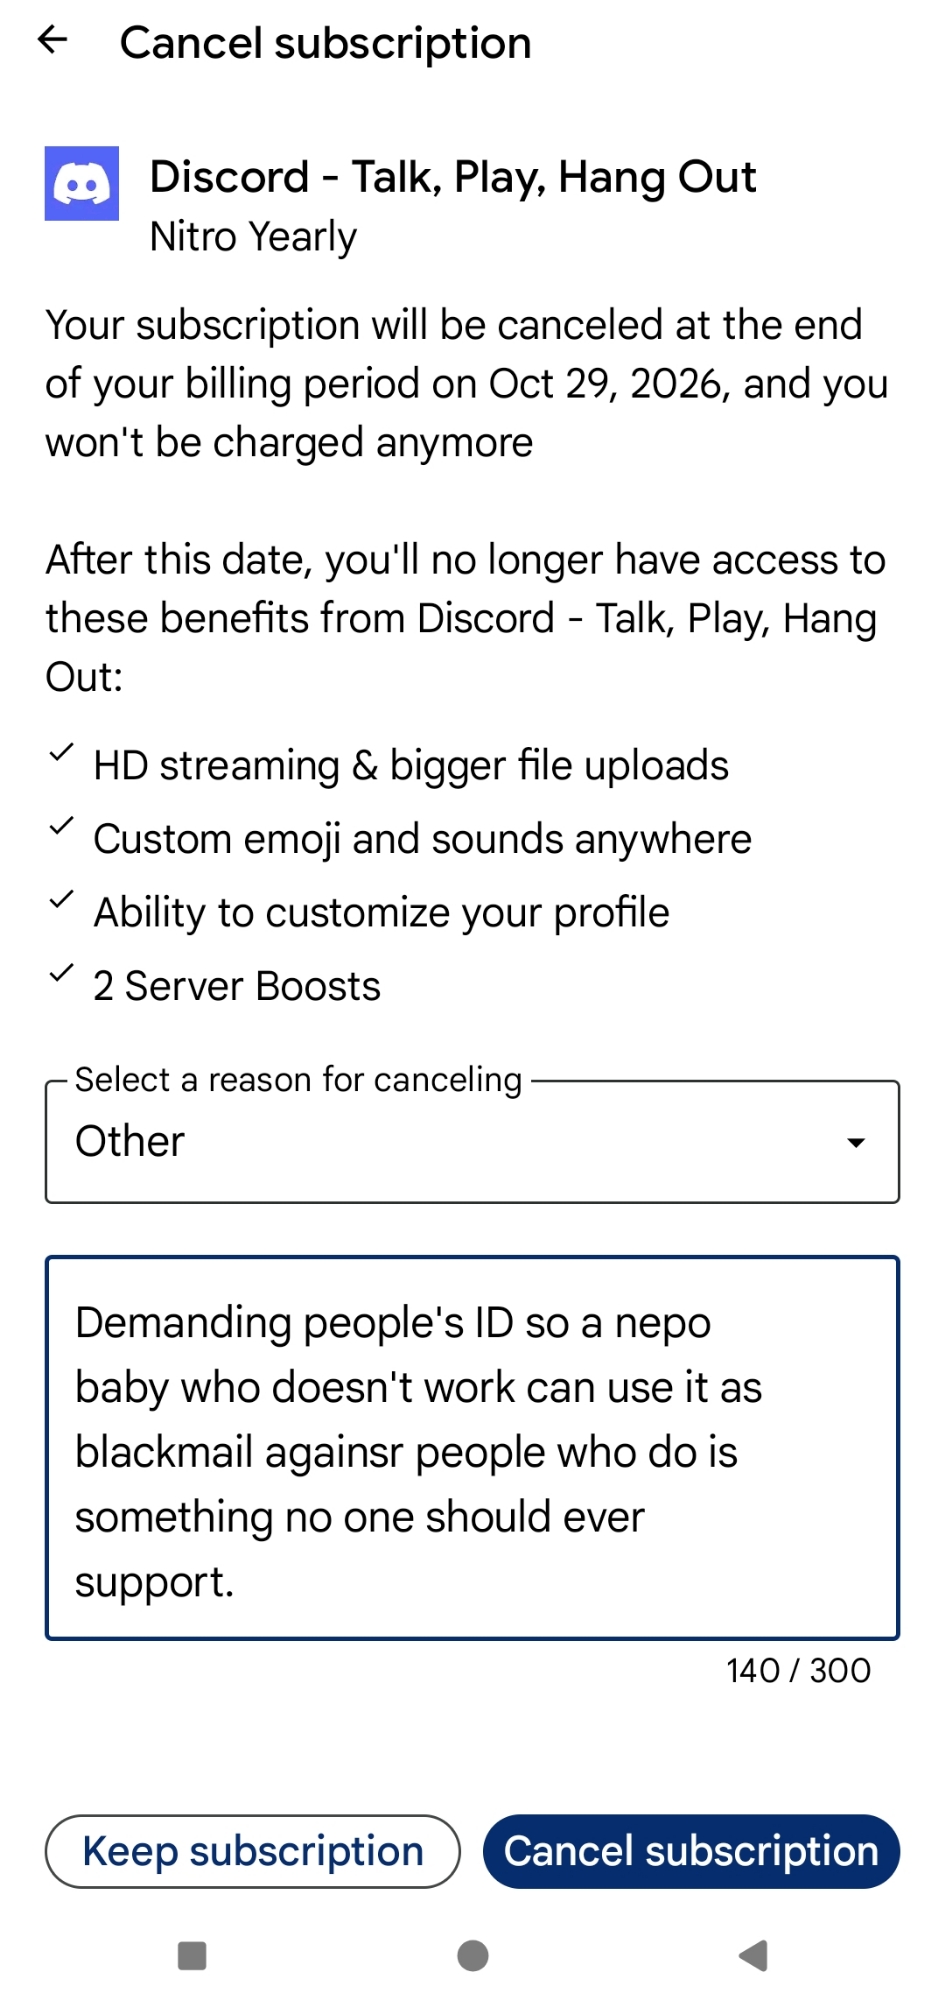Image resolution: width=945 pixels, height=2000 pixels.
Task: Click the Discord app logo
Action: click(x=82, y=183)
